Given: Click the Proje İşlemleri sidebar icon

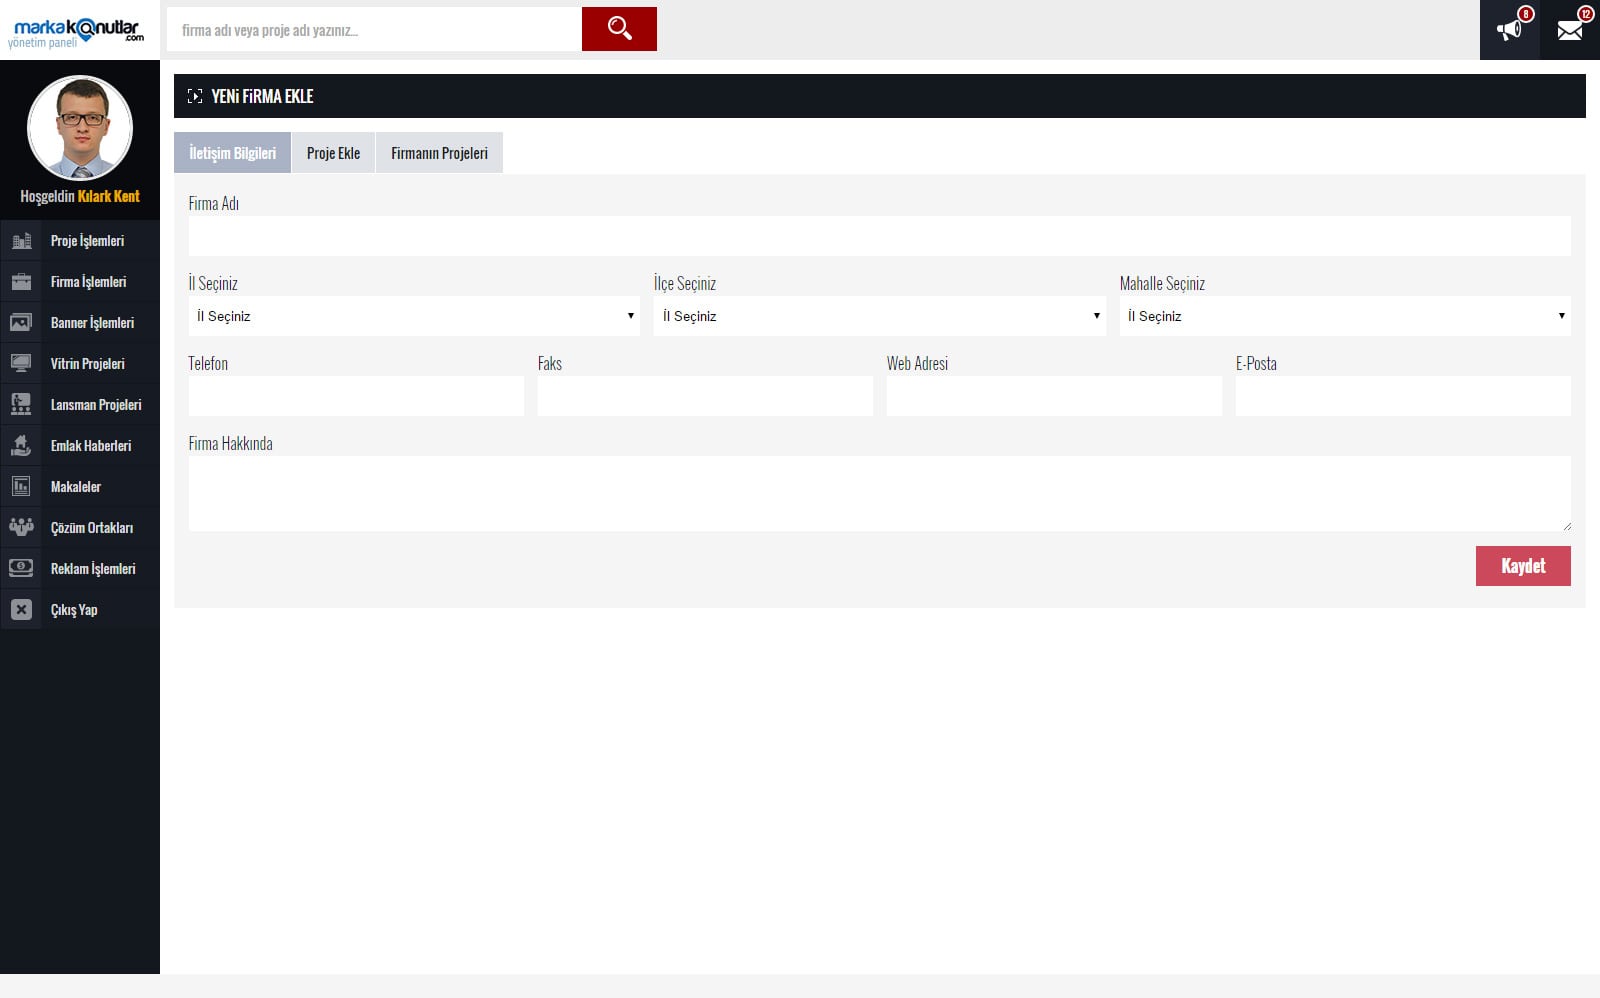Looking at the screenshot, I should [x=21, y=241].
